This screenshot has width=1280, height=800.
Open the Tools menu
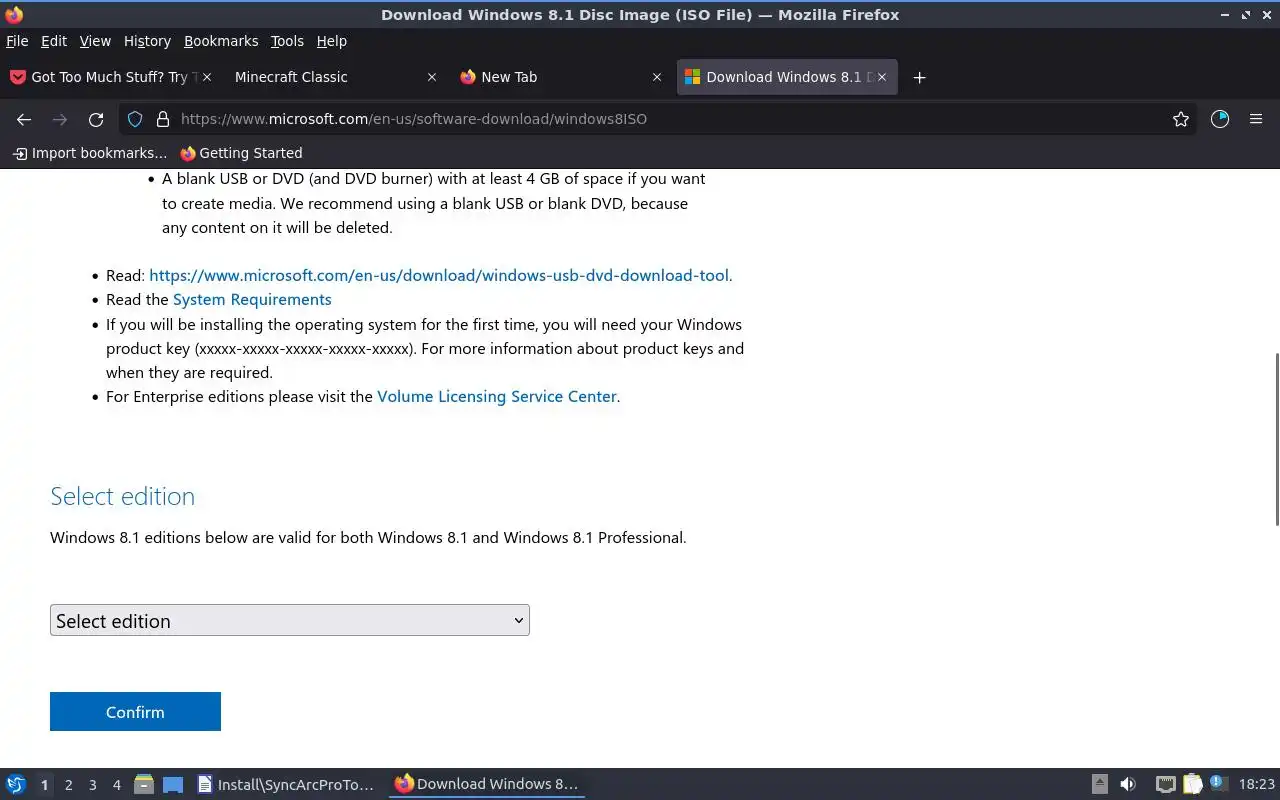287,41
